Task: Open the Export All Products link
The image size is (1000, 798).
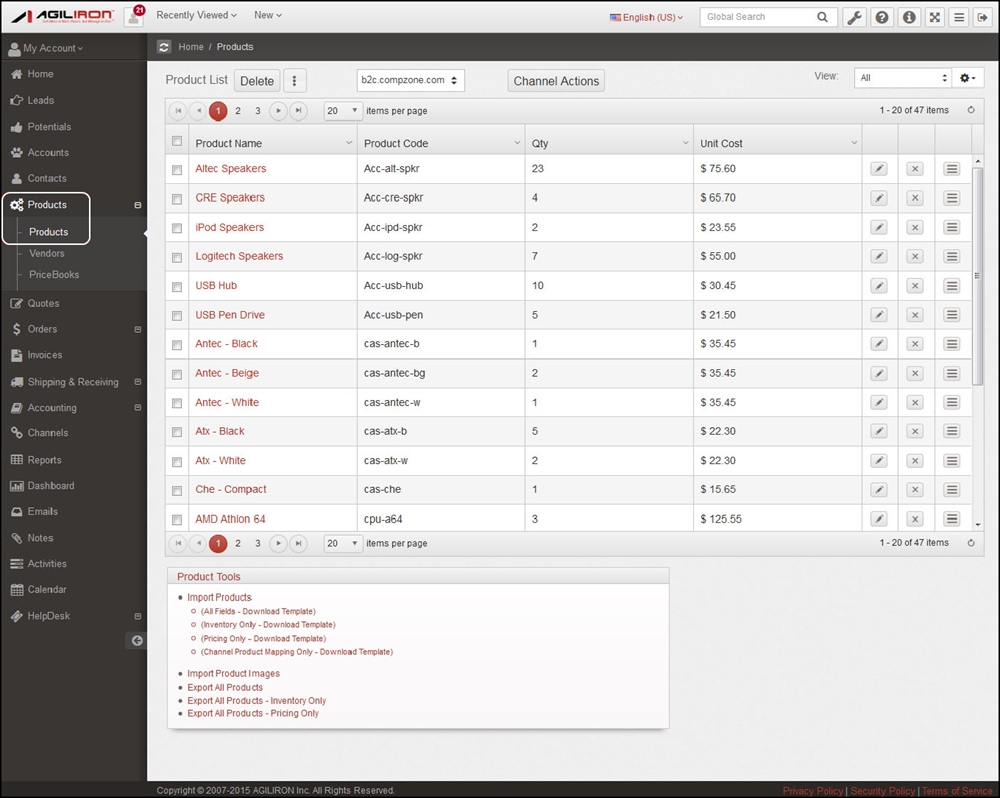Action: tap(224, 687)
